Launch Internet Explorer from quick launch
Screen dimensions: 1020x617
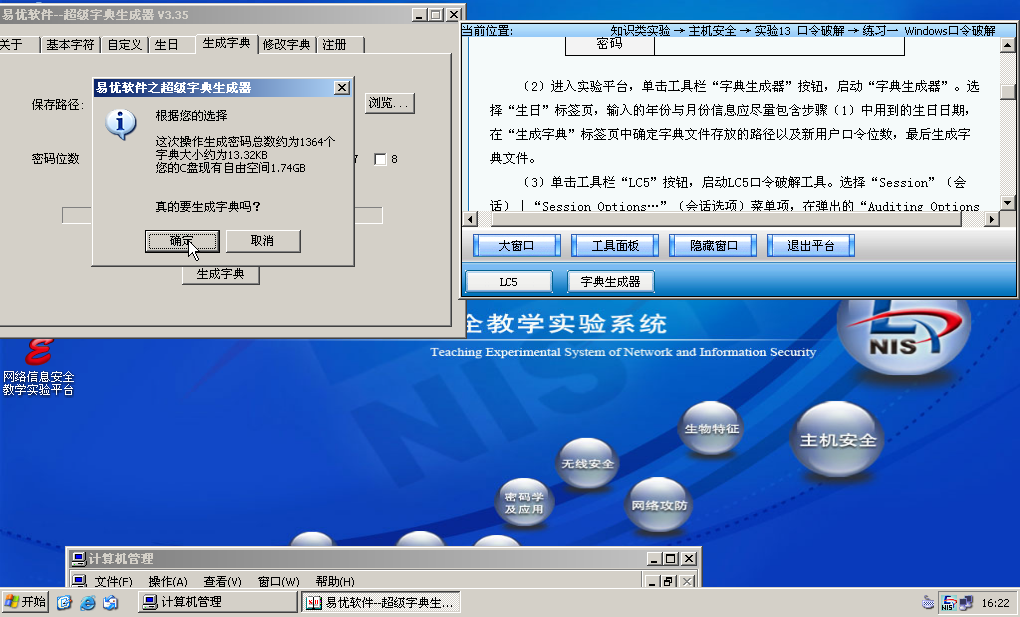tap(87, 603)
